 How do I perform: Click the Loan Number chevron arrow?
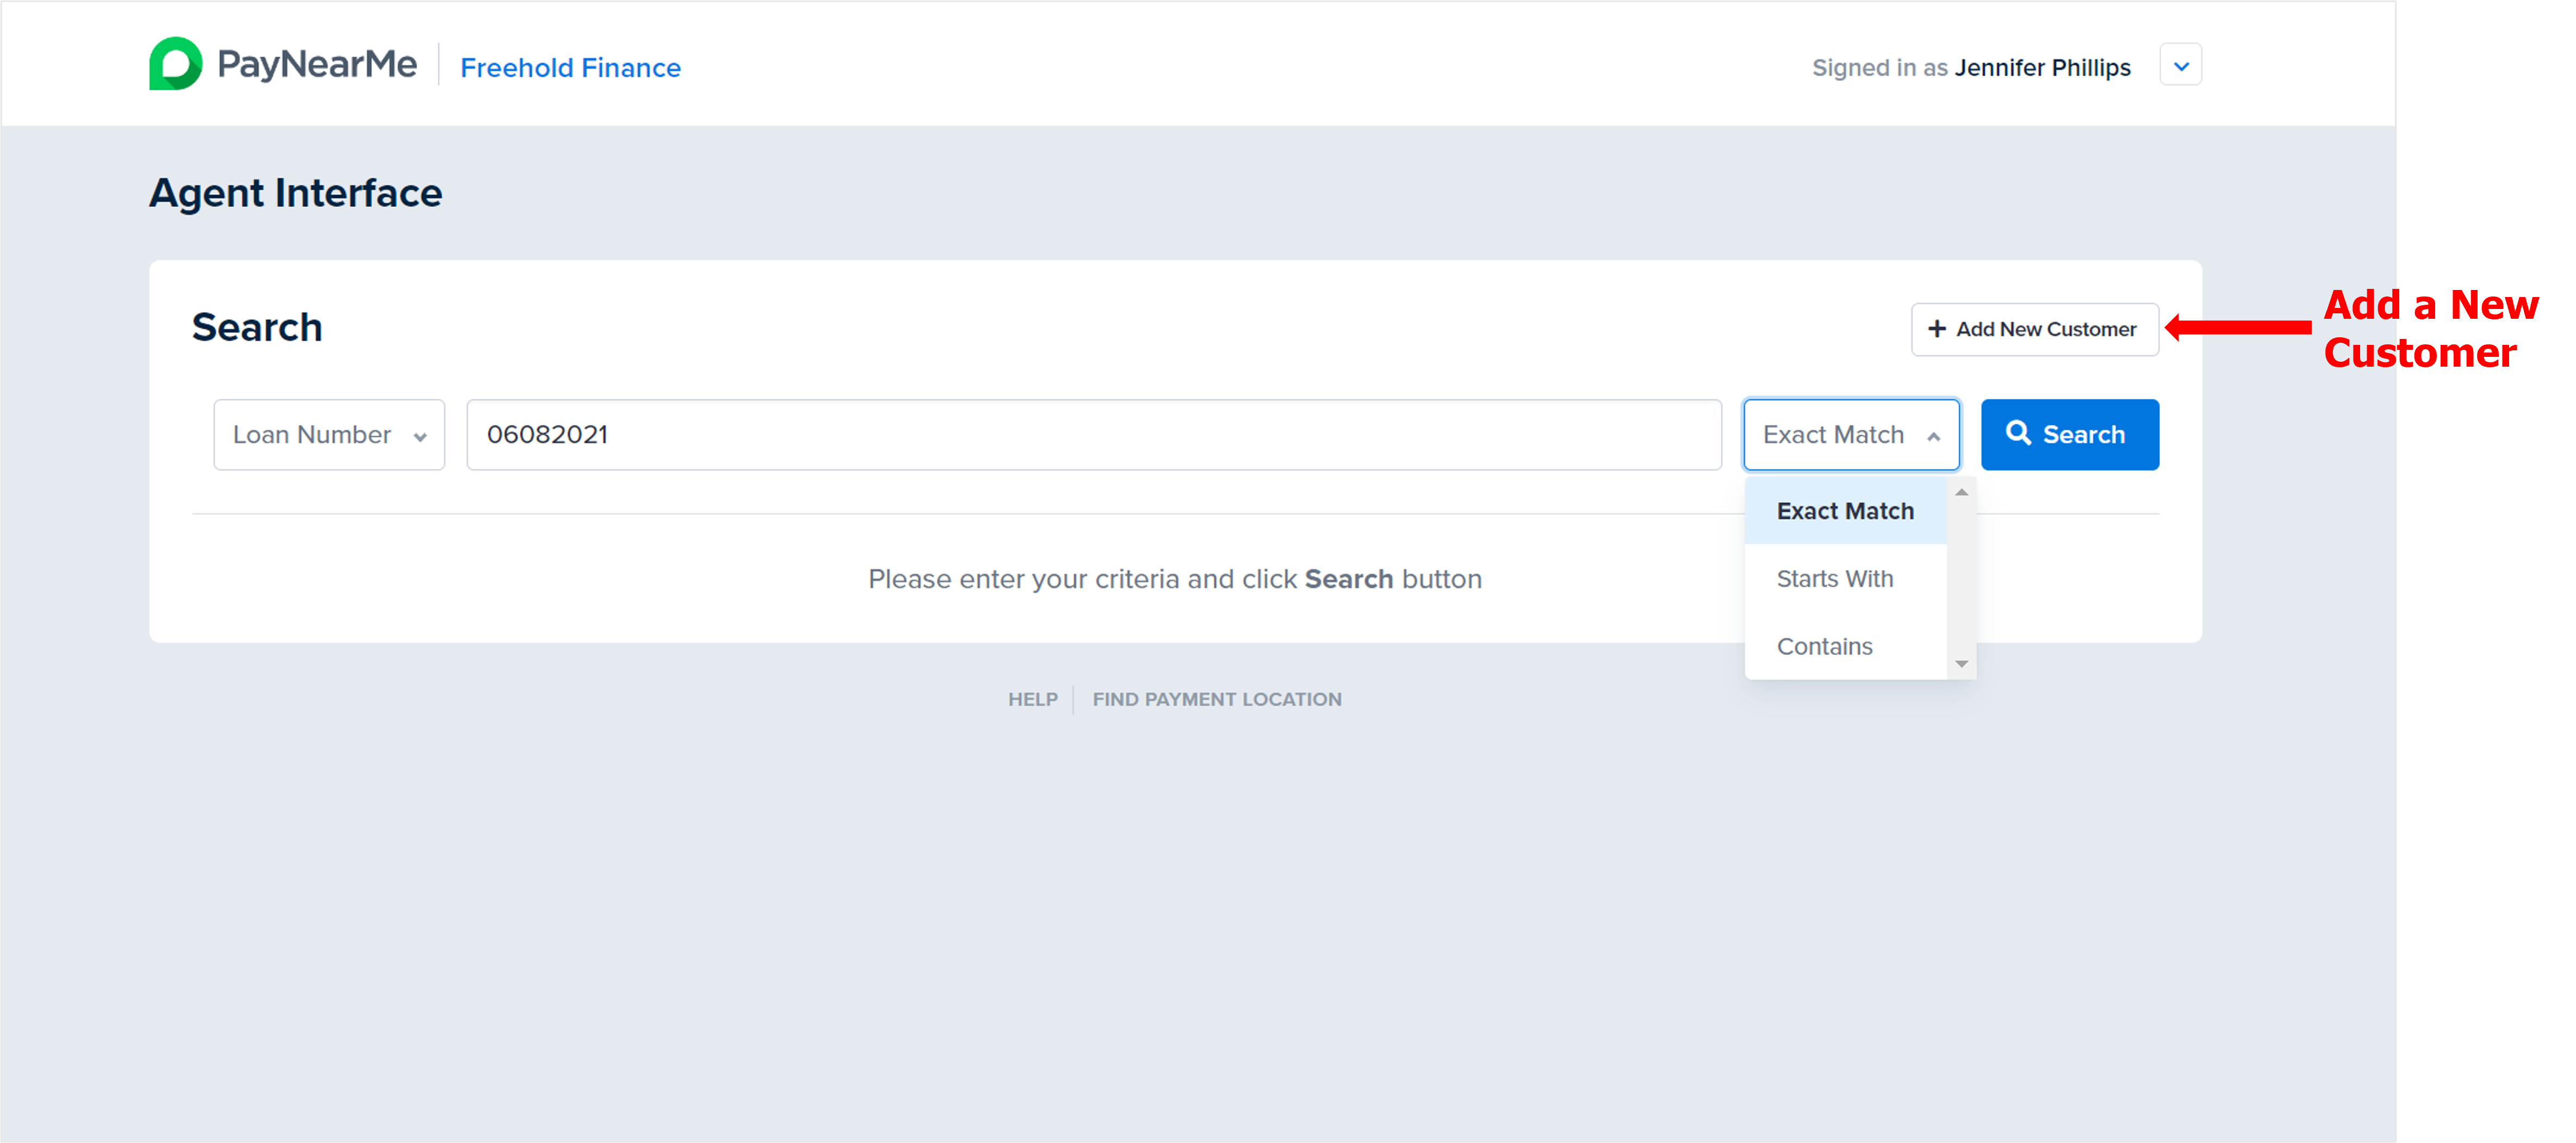tap(420, 437)
